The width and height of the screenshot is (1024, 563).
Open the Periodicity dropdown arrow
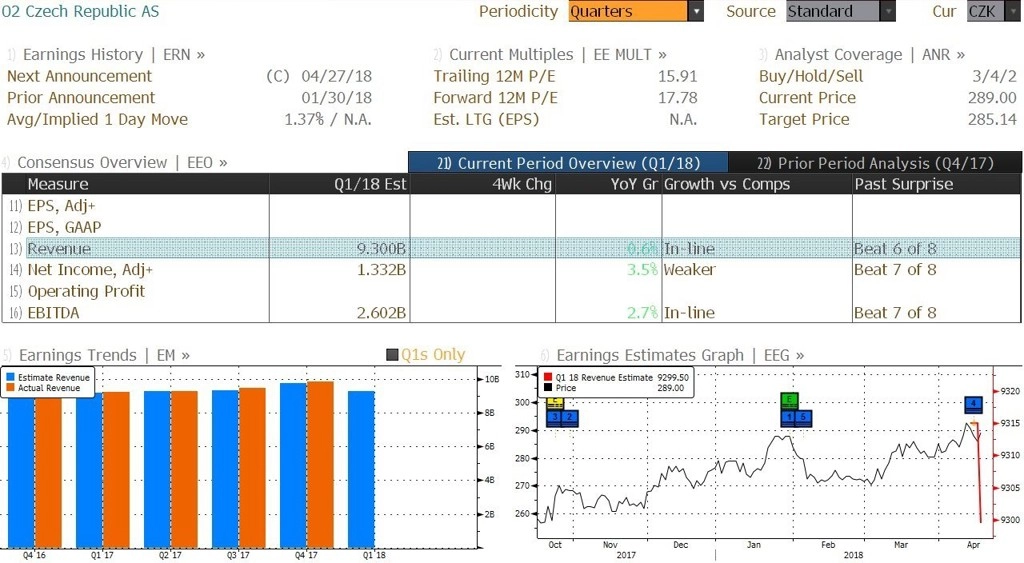tap(696, 11)
